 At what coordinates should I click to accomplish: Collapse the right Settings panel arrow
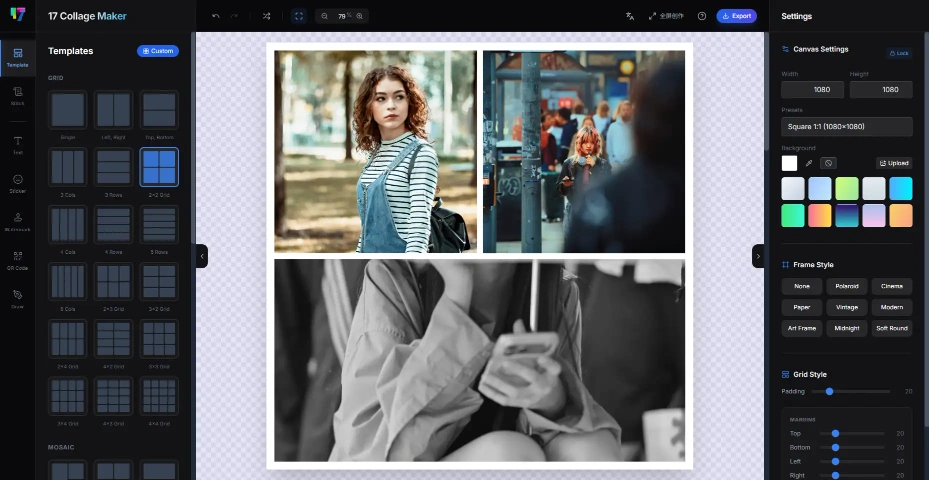[x=758, y=256]
